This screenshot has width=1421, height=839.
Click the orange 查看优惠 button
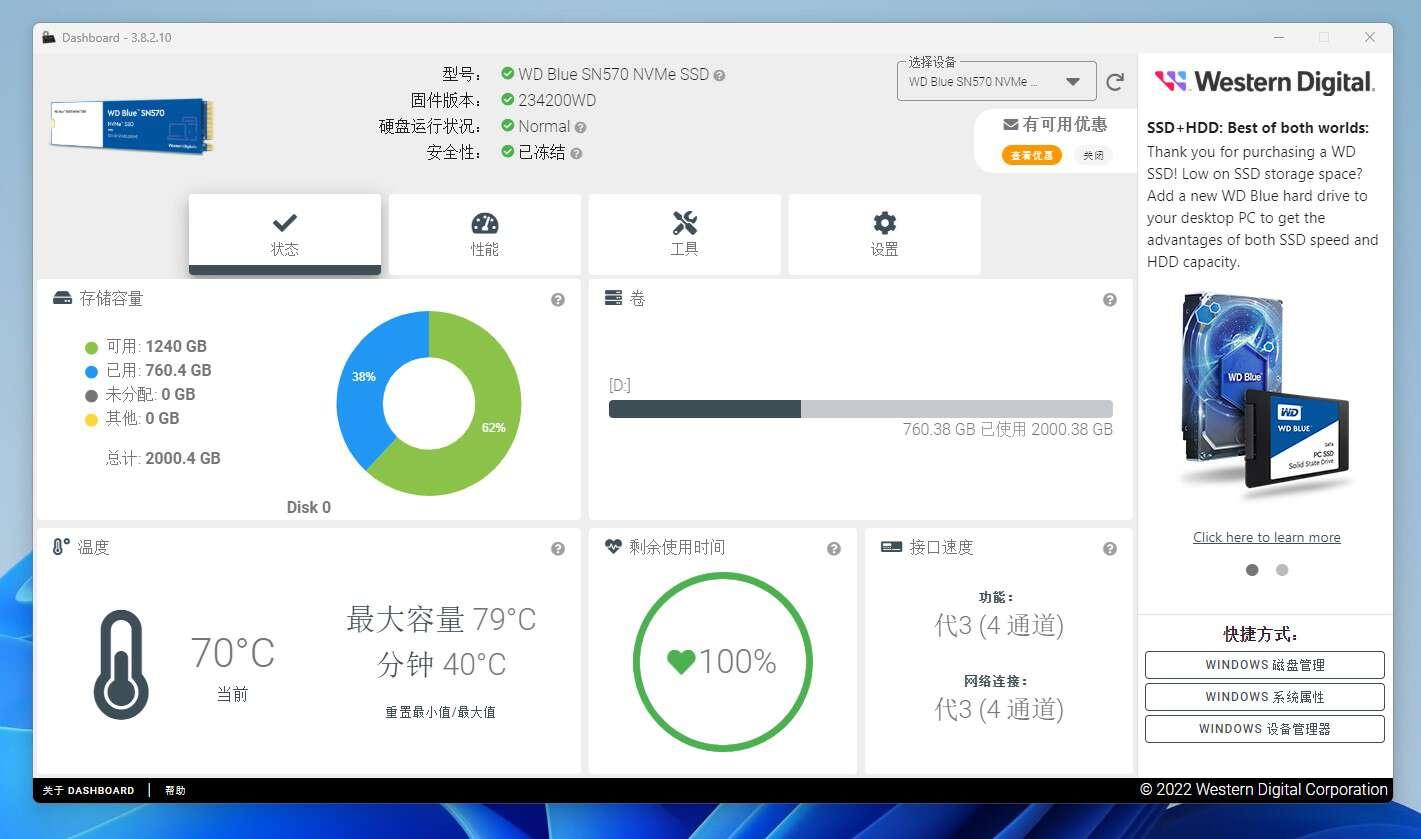point(1031,155)
